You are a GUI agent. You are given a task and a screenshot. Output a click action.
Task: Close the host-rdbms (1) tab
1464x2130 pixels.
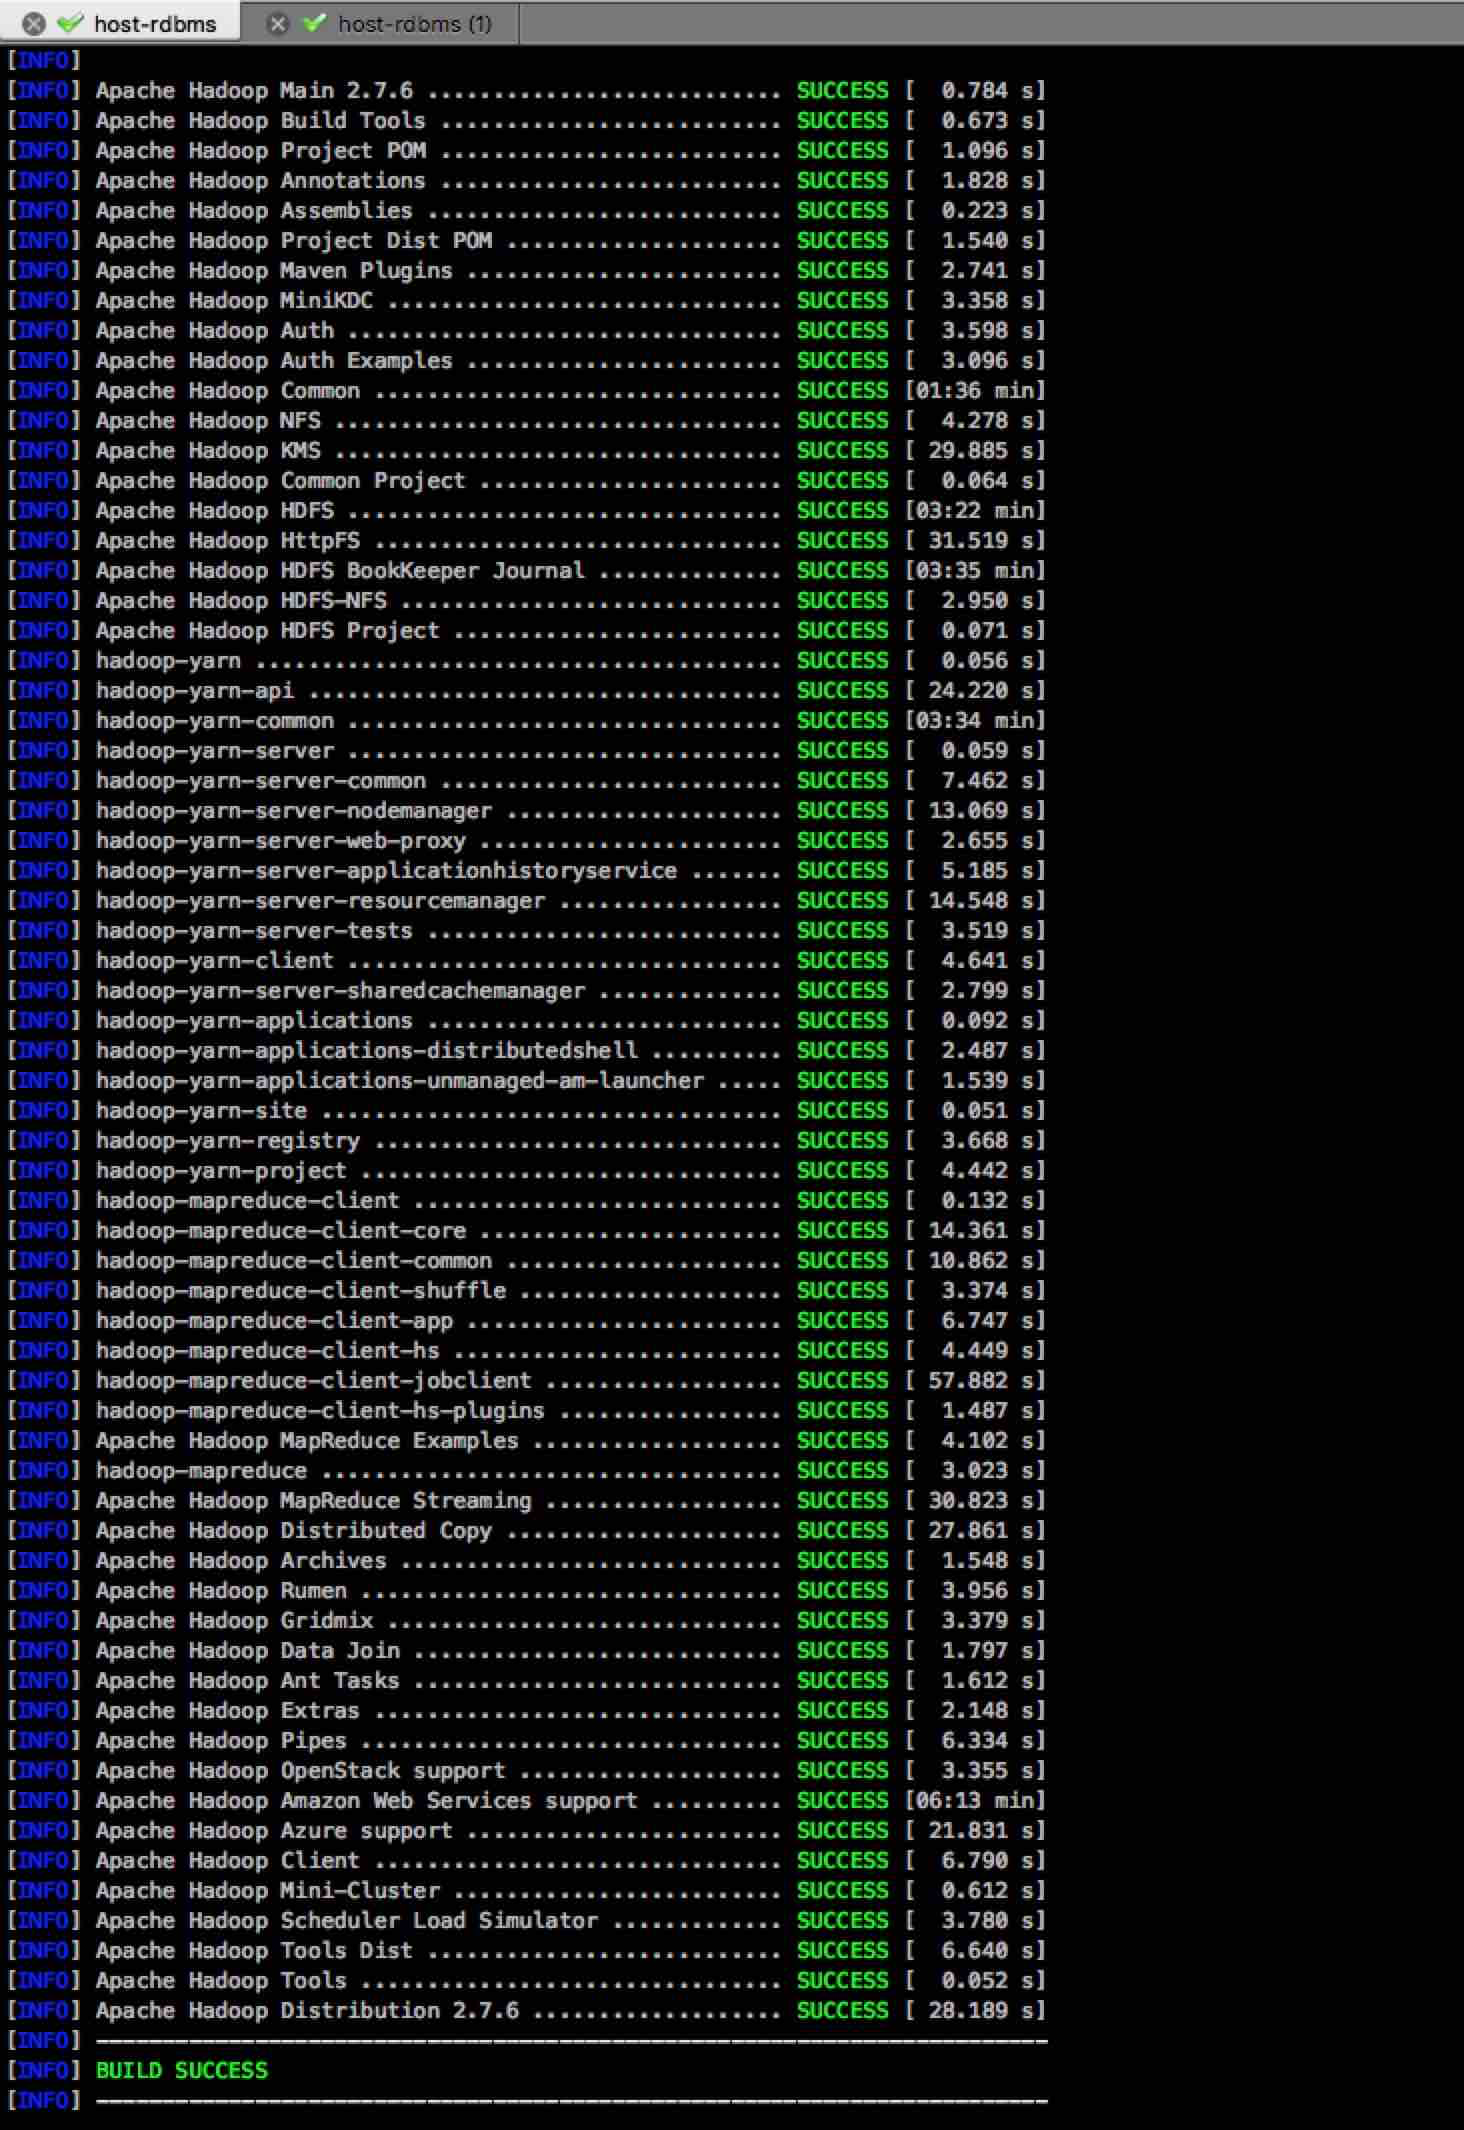click(279, 23)
